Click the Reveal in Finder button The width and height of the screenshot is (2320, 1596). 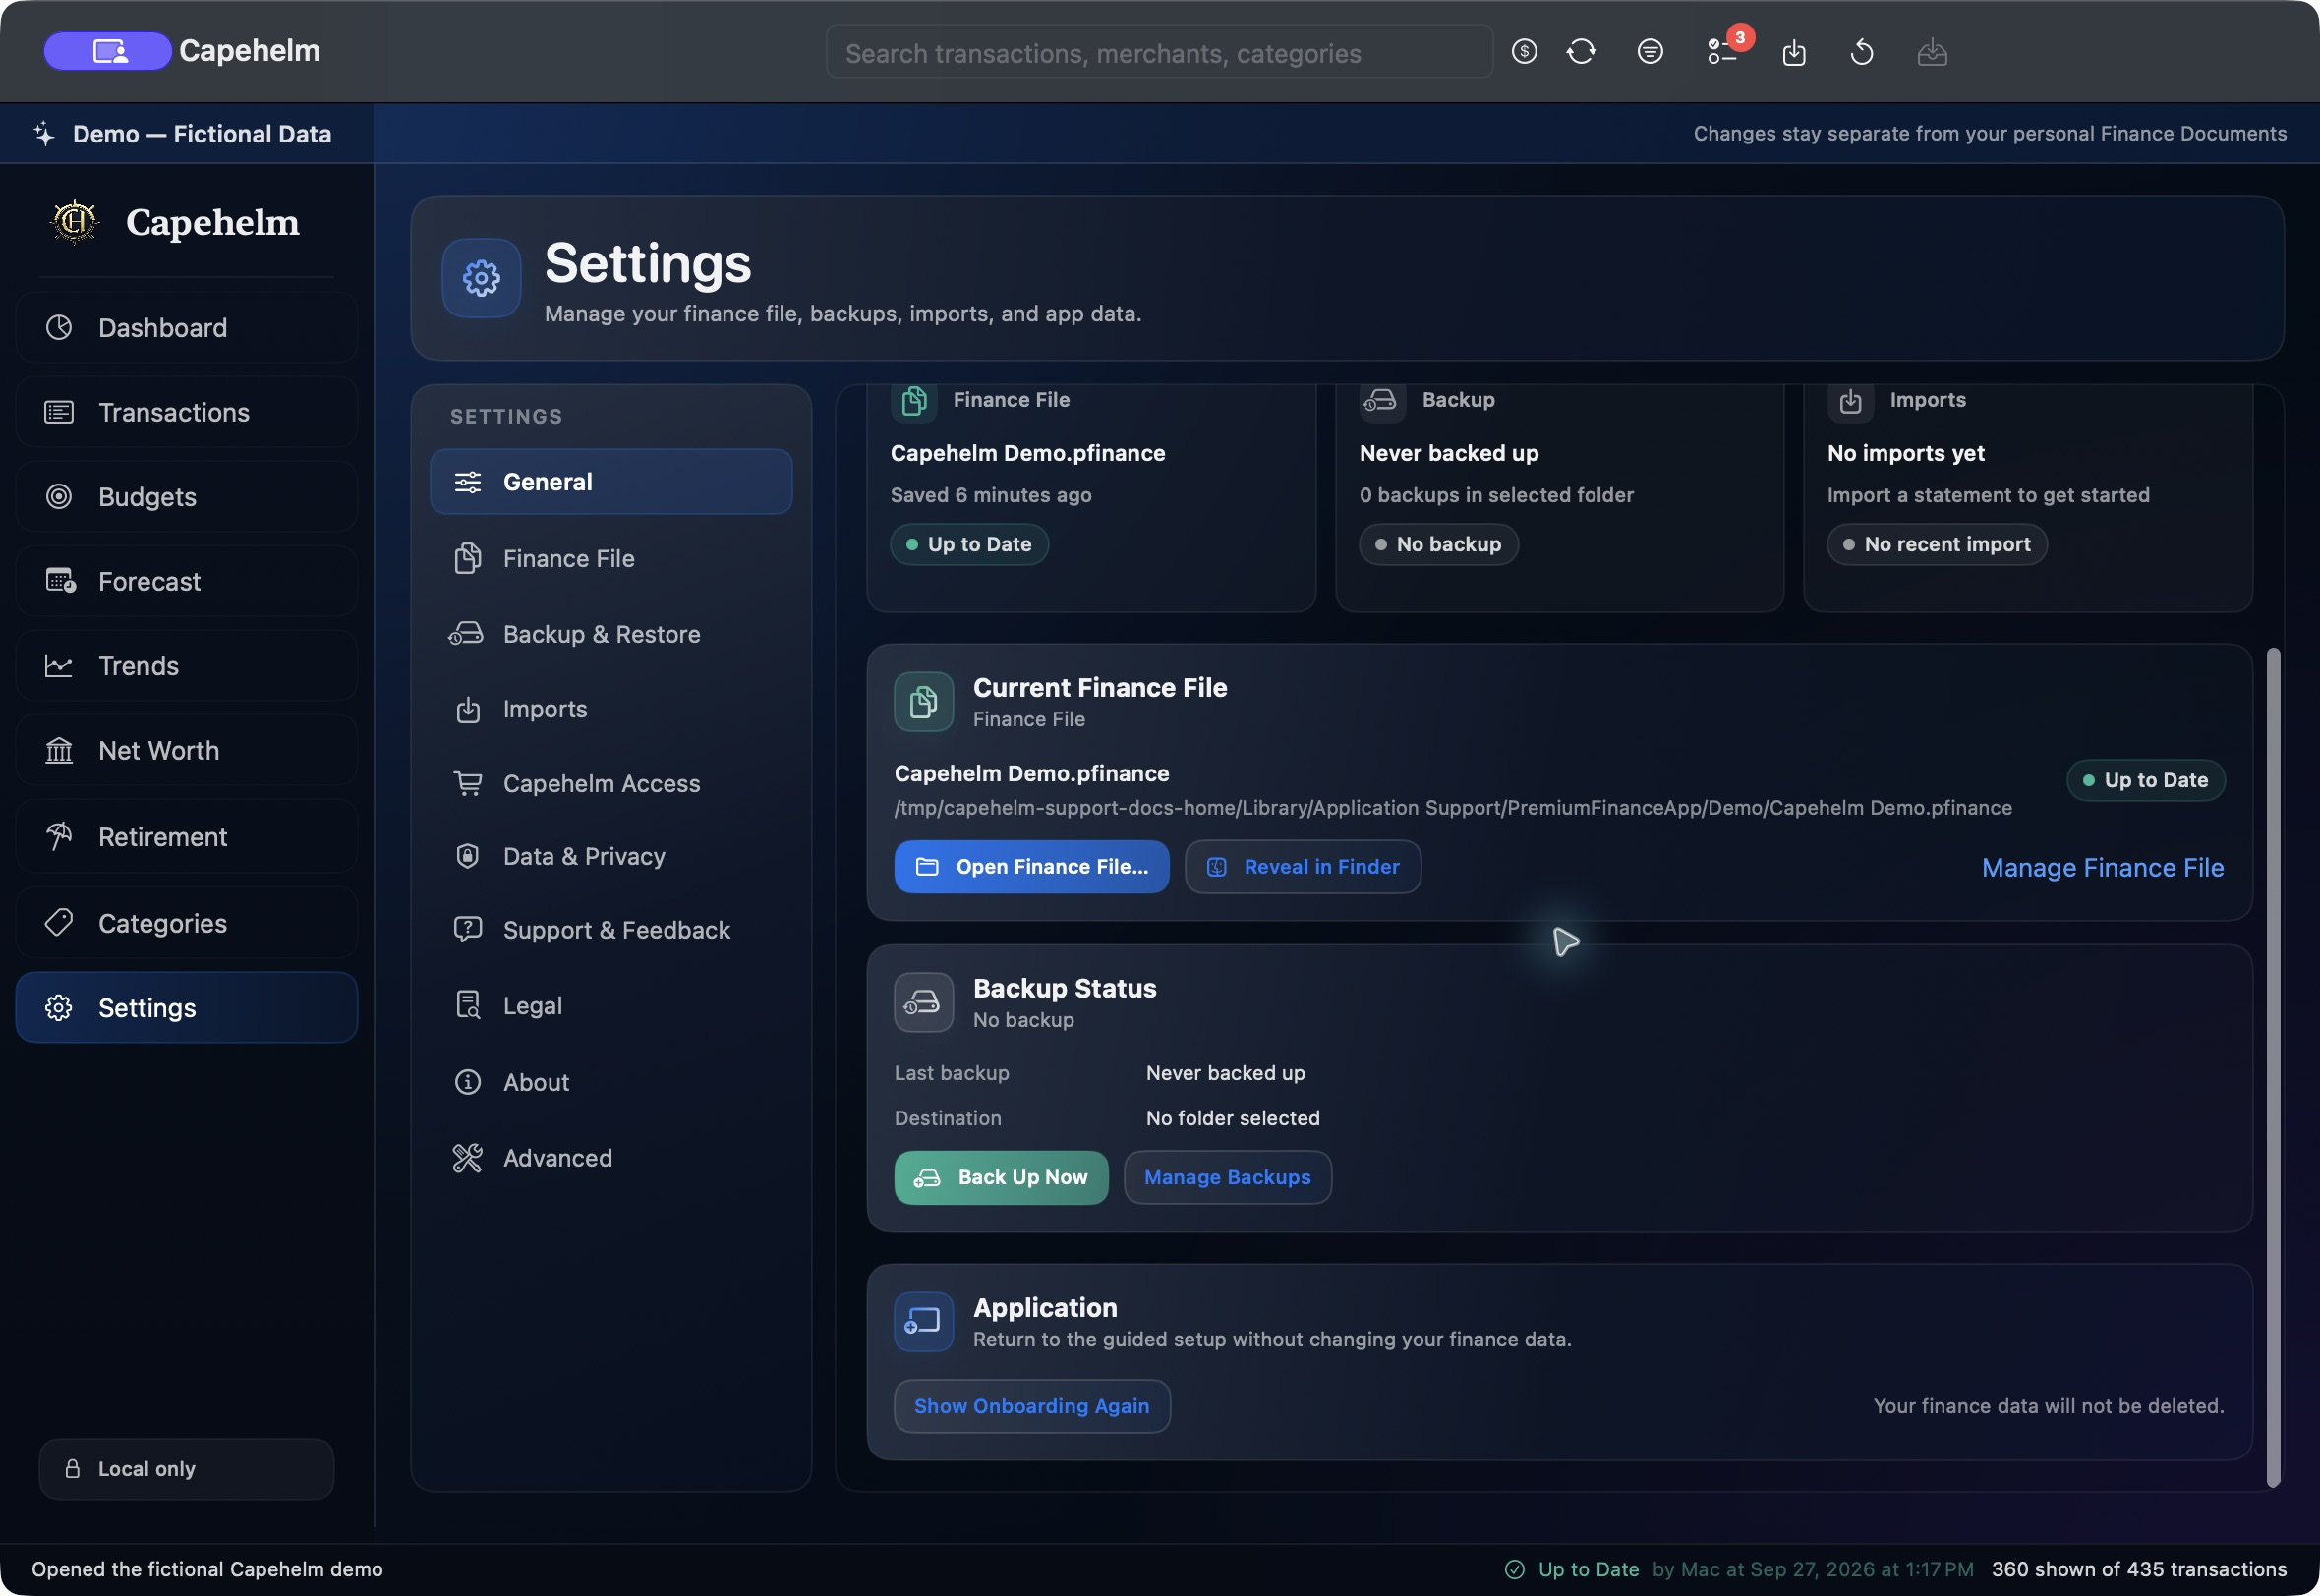pyautogui.click(x=1302, y=867)
